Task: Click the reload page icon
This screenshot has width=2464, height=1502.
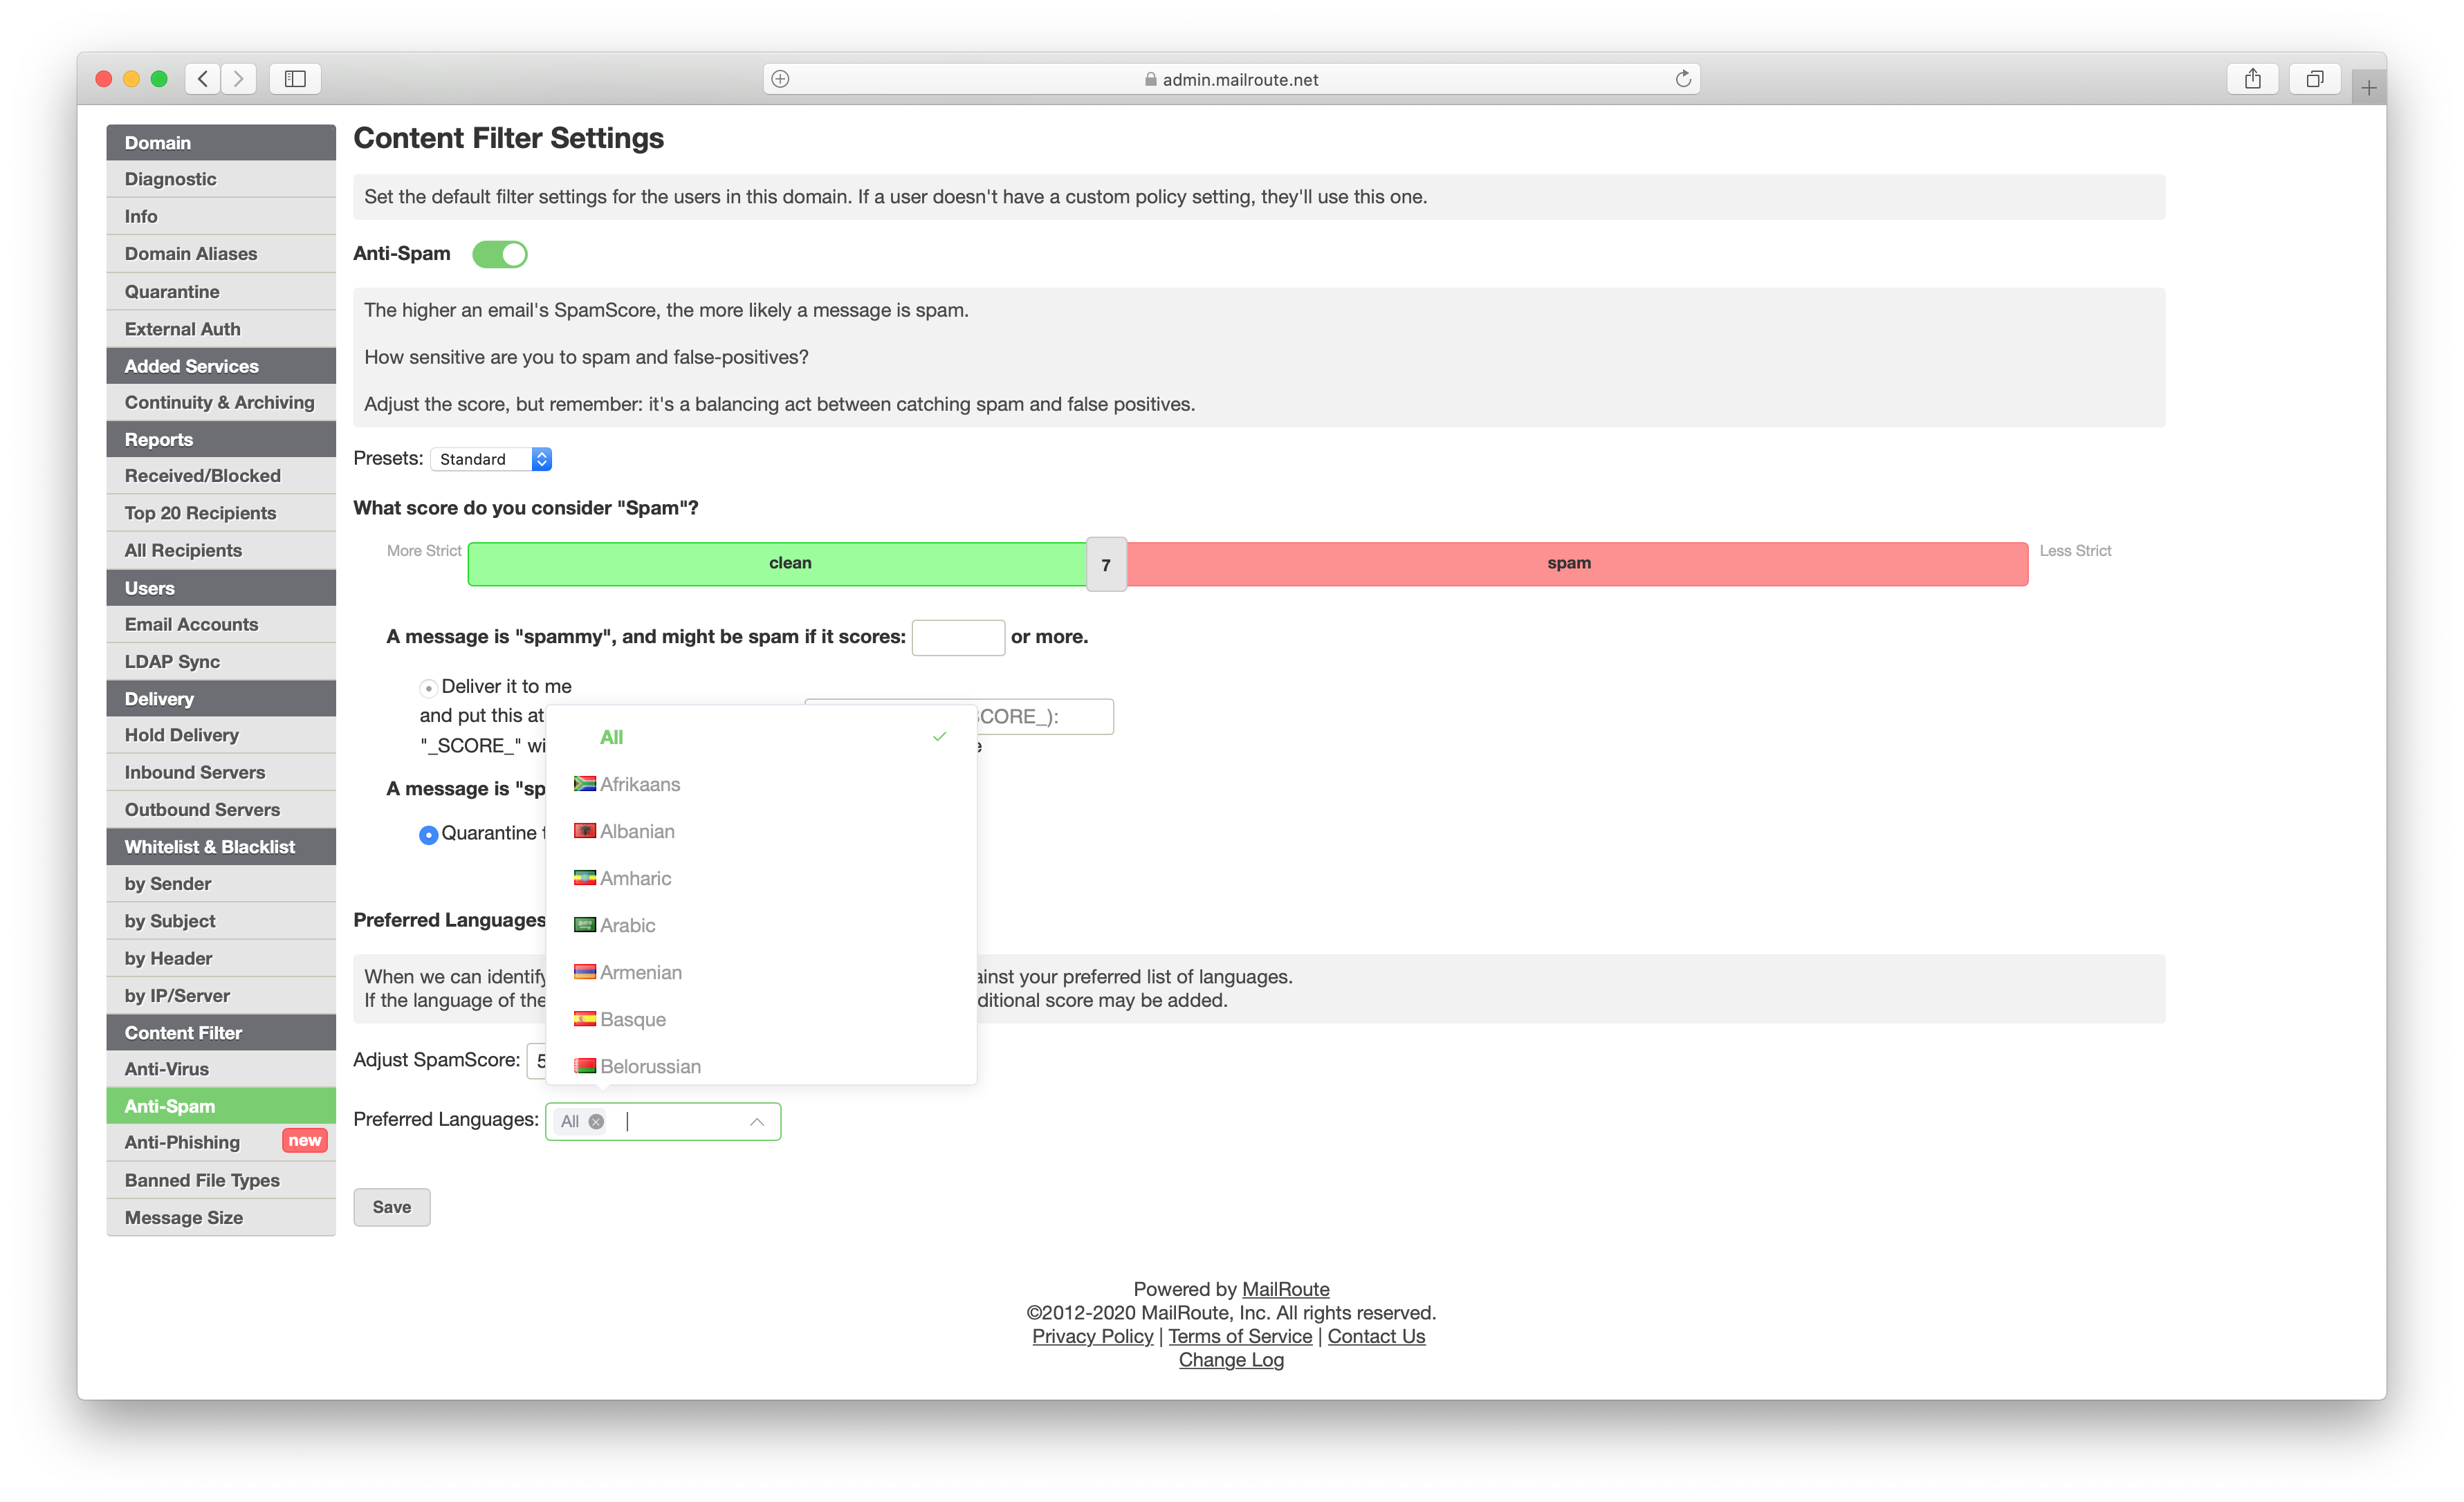Action: pos(1683,79)
